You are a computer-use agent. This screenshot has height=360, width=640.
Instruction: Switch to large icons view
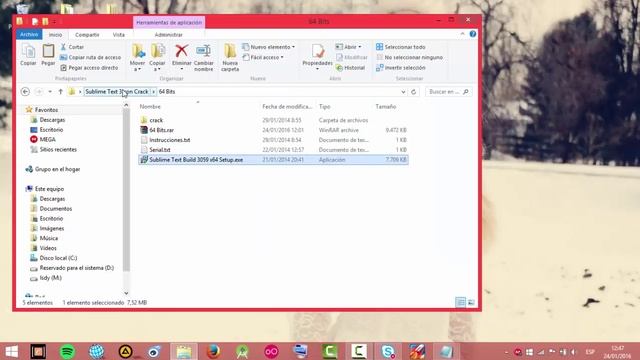(x=471, y=302)
